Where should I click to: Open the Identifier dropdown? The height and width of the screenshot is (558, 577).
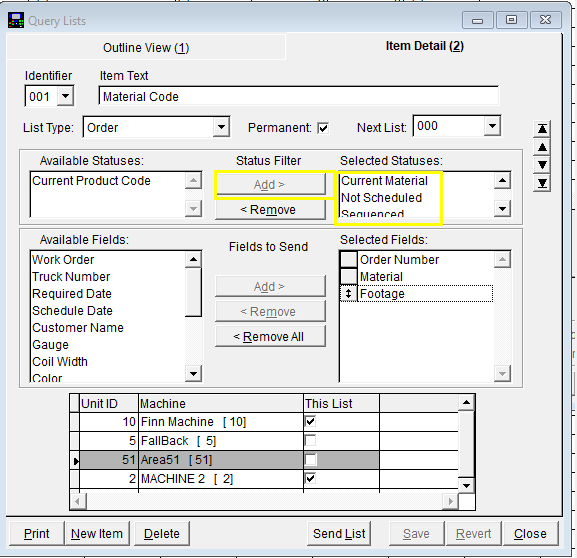[x=66, y=96]
